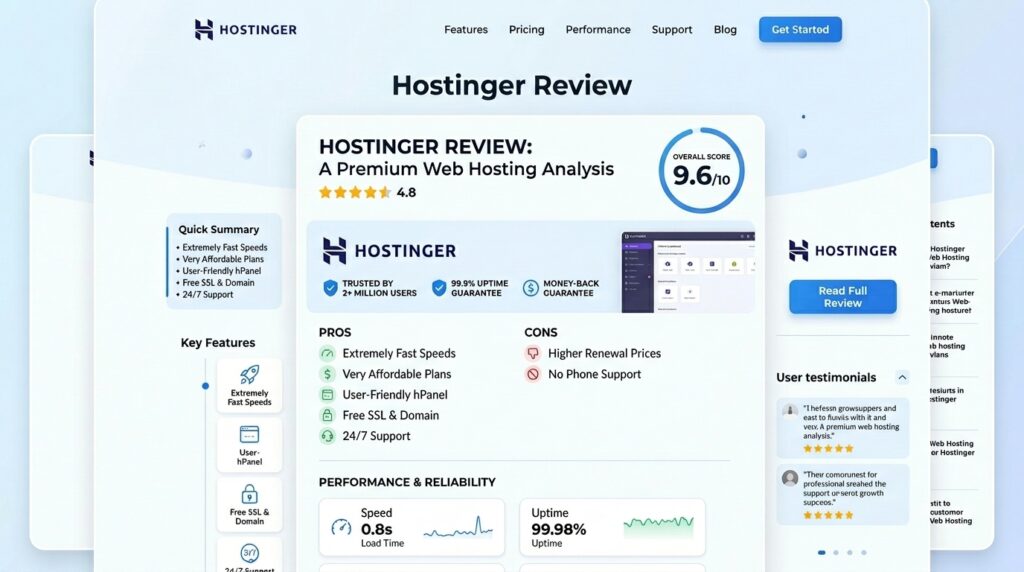Click the 24/7 clock icon in Key Features
The height and width of the screenshot is (572, 1024).
pyautogui.click(x=249, y=554)
